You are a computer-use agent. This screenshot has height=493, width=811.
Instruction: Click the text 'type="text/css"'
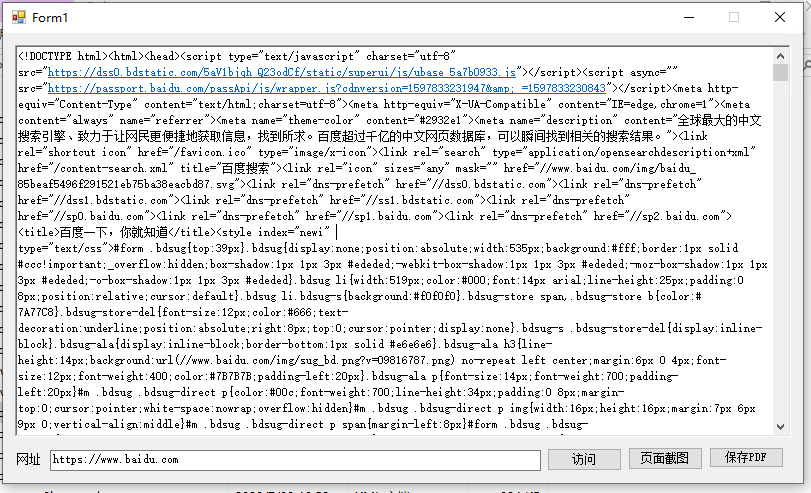(x=62, y=248)
